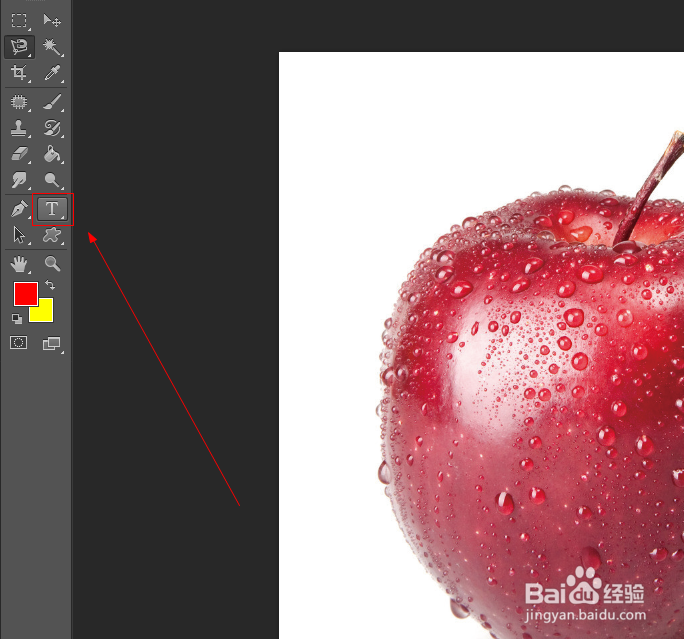Select the Pen tool
The image size is (684, 639).
coord(19,209)
